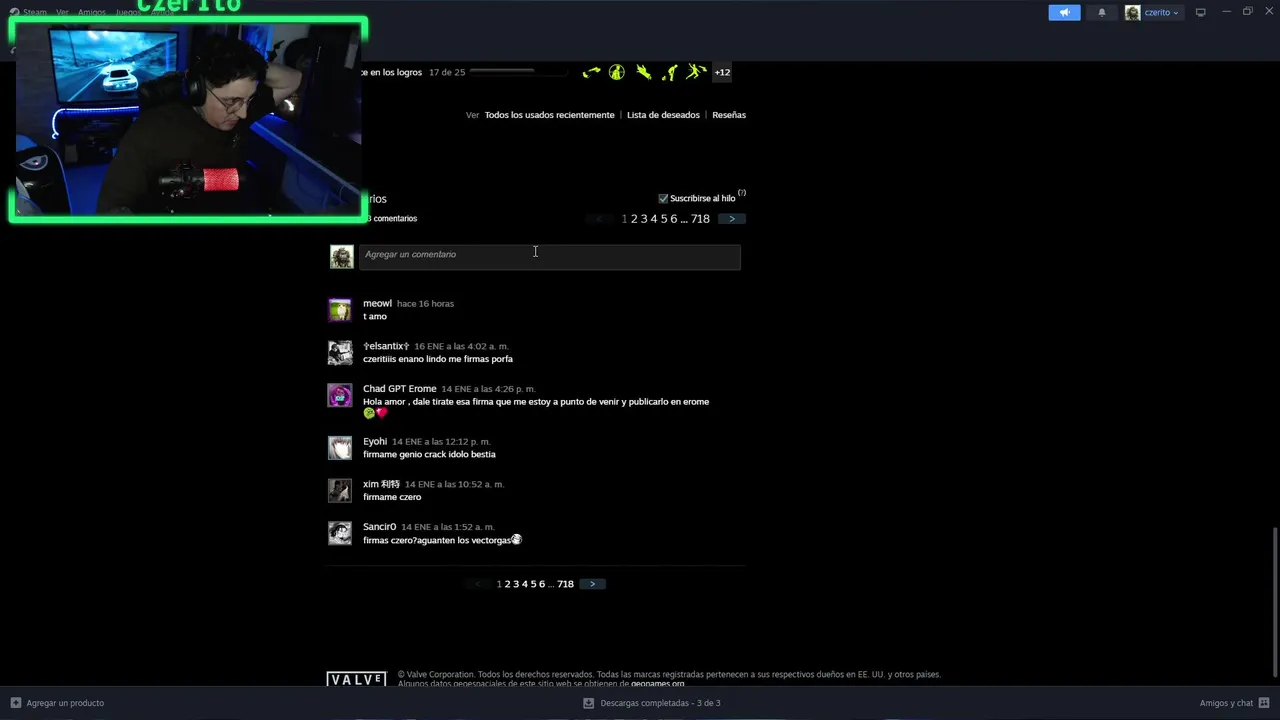The image size is (1280, 720).
Task: Open meowl's profile avatar
Action: 340,310
